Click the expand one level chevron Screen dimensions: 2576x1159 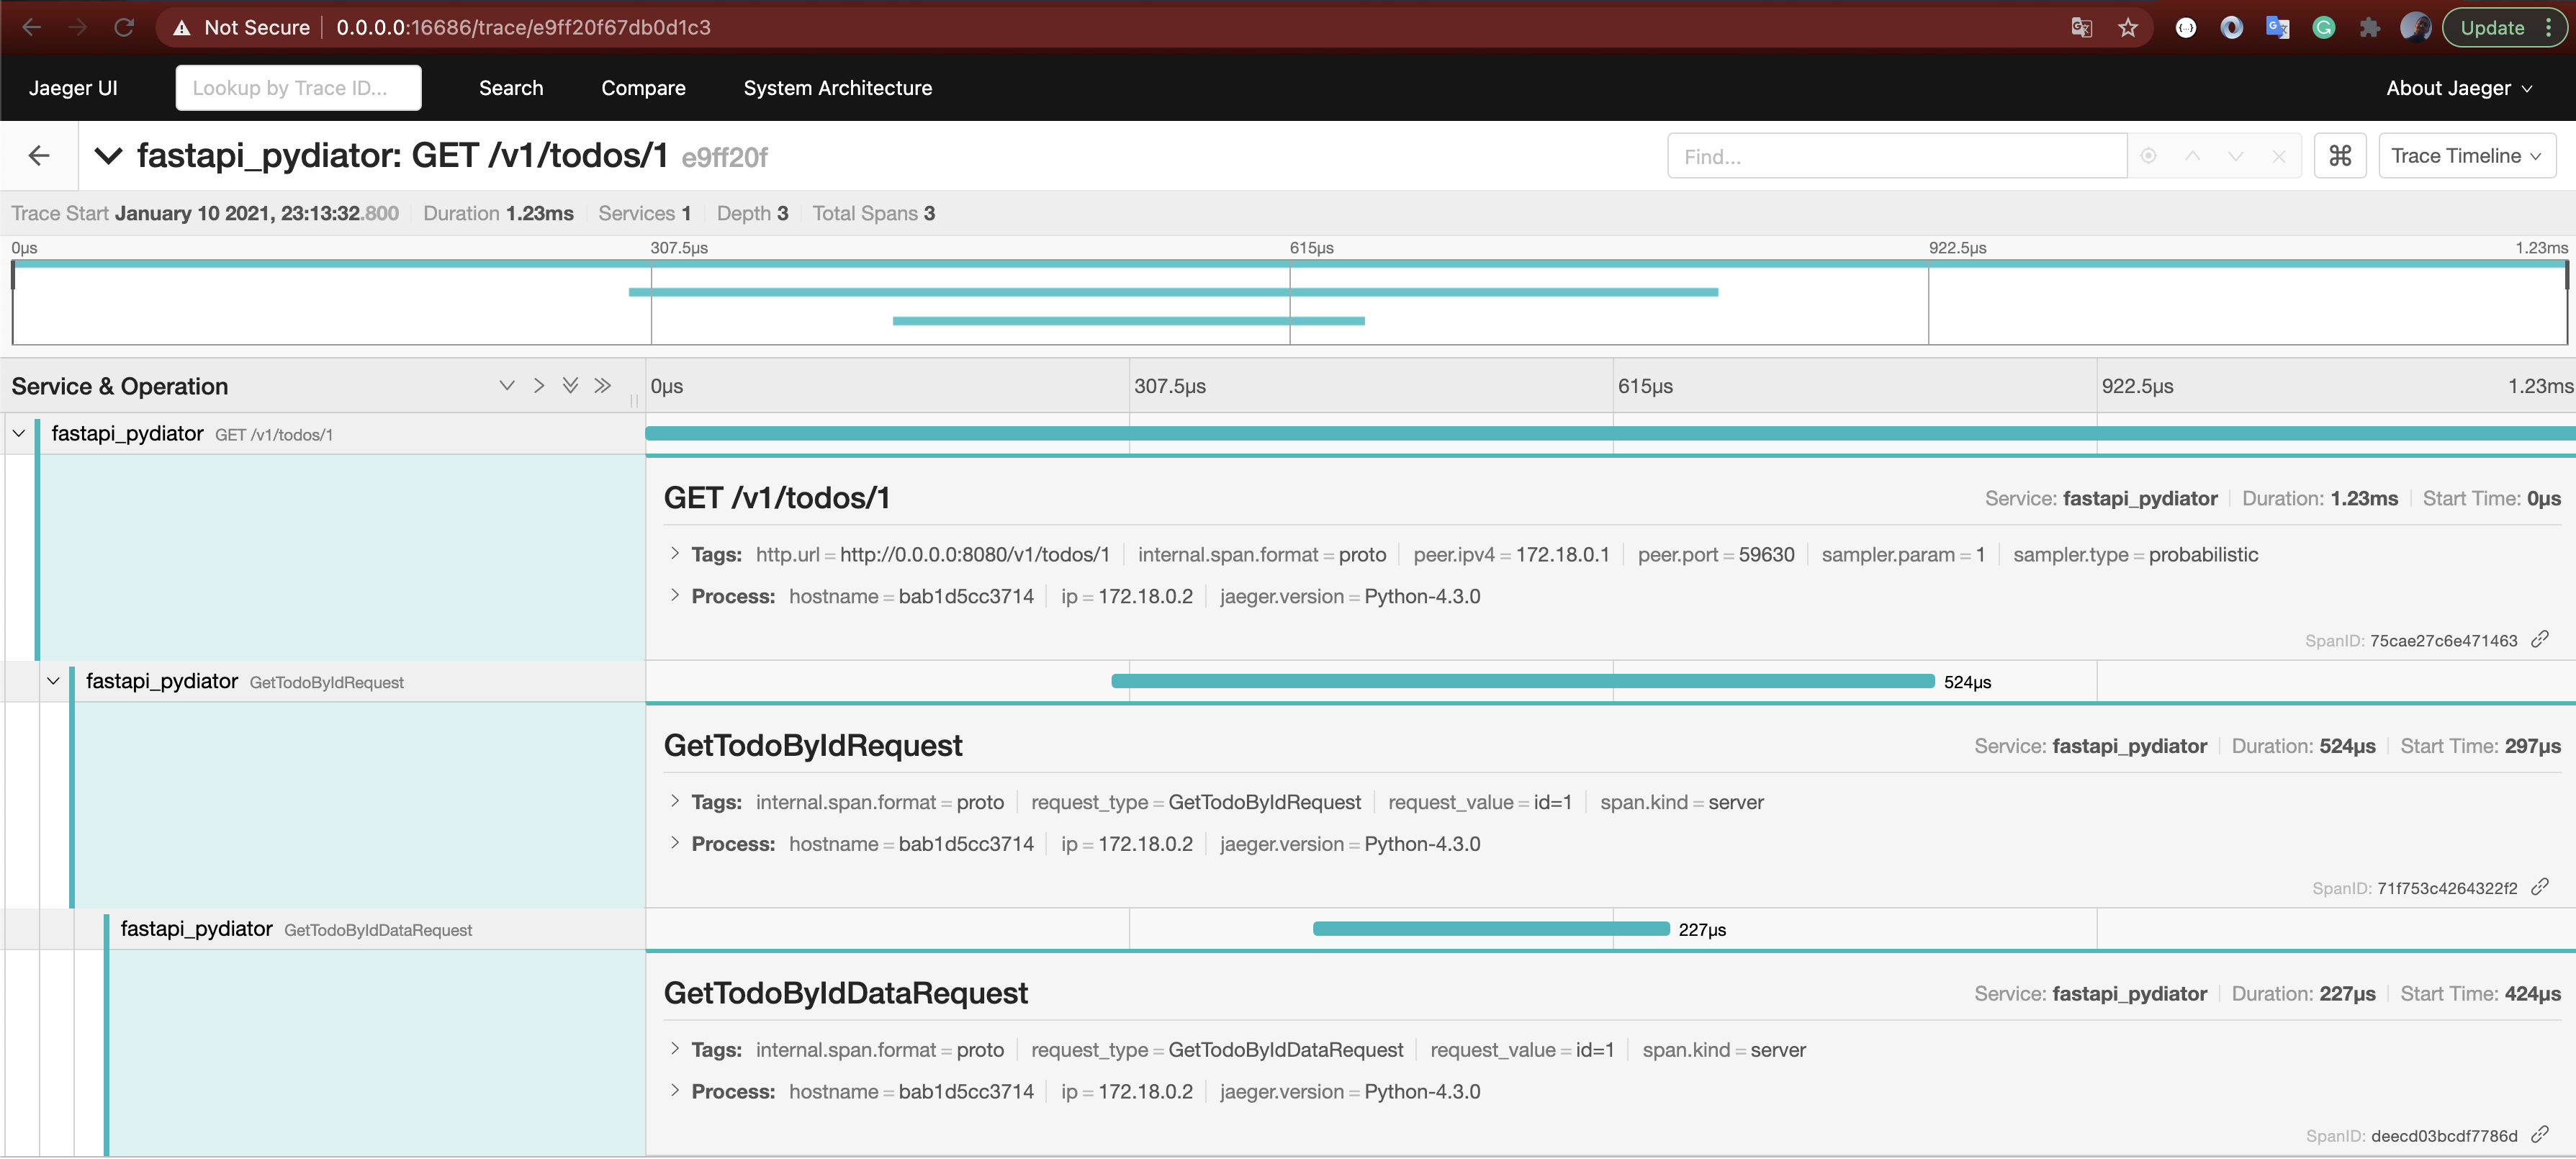point(507,386)
